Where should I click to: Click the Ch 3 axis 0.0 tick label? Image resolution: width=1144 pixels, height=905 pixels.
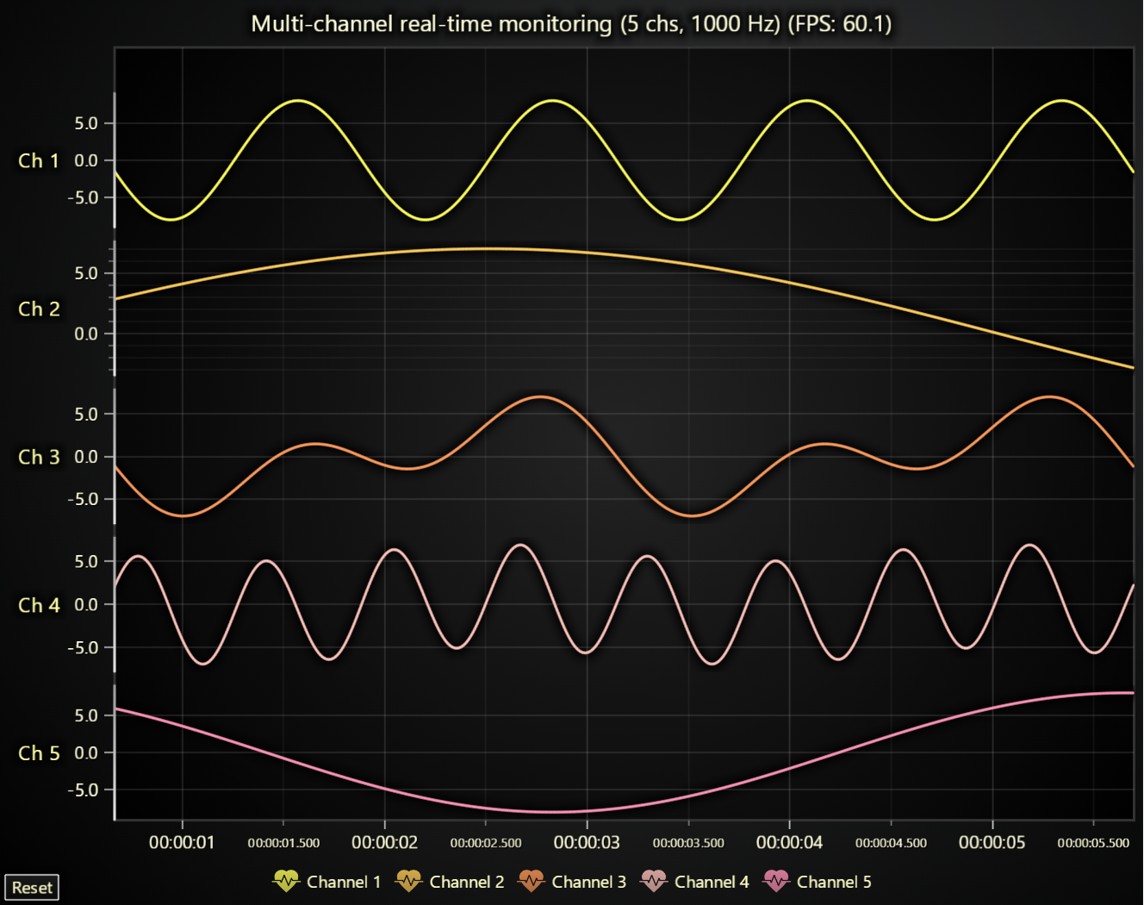[86, 457]
